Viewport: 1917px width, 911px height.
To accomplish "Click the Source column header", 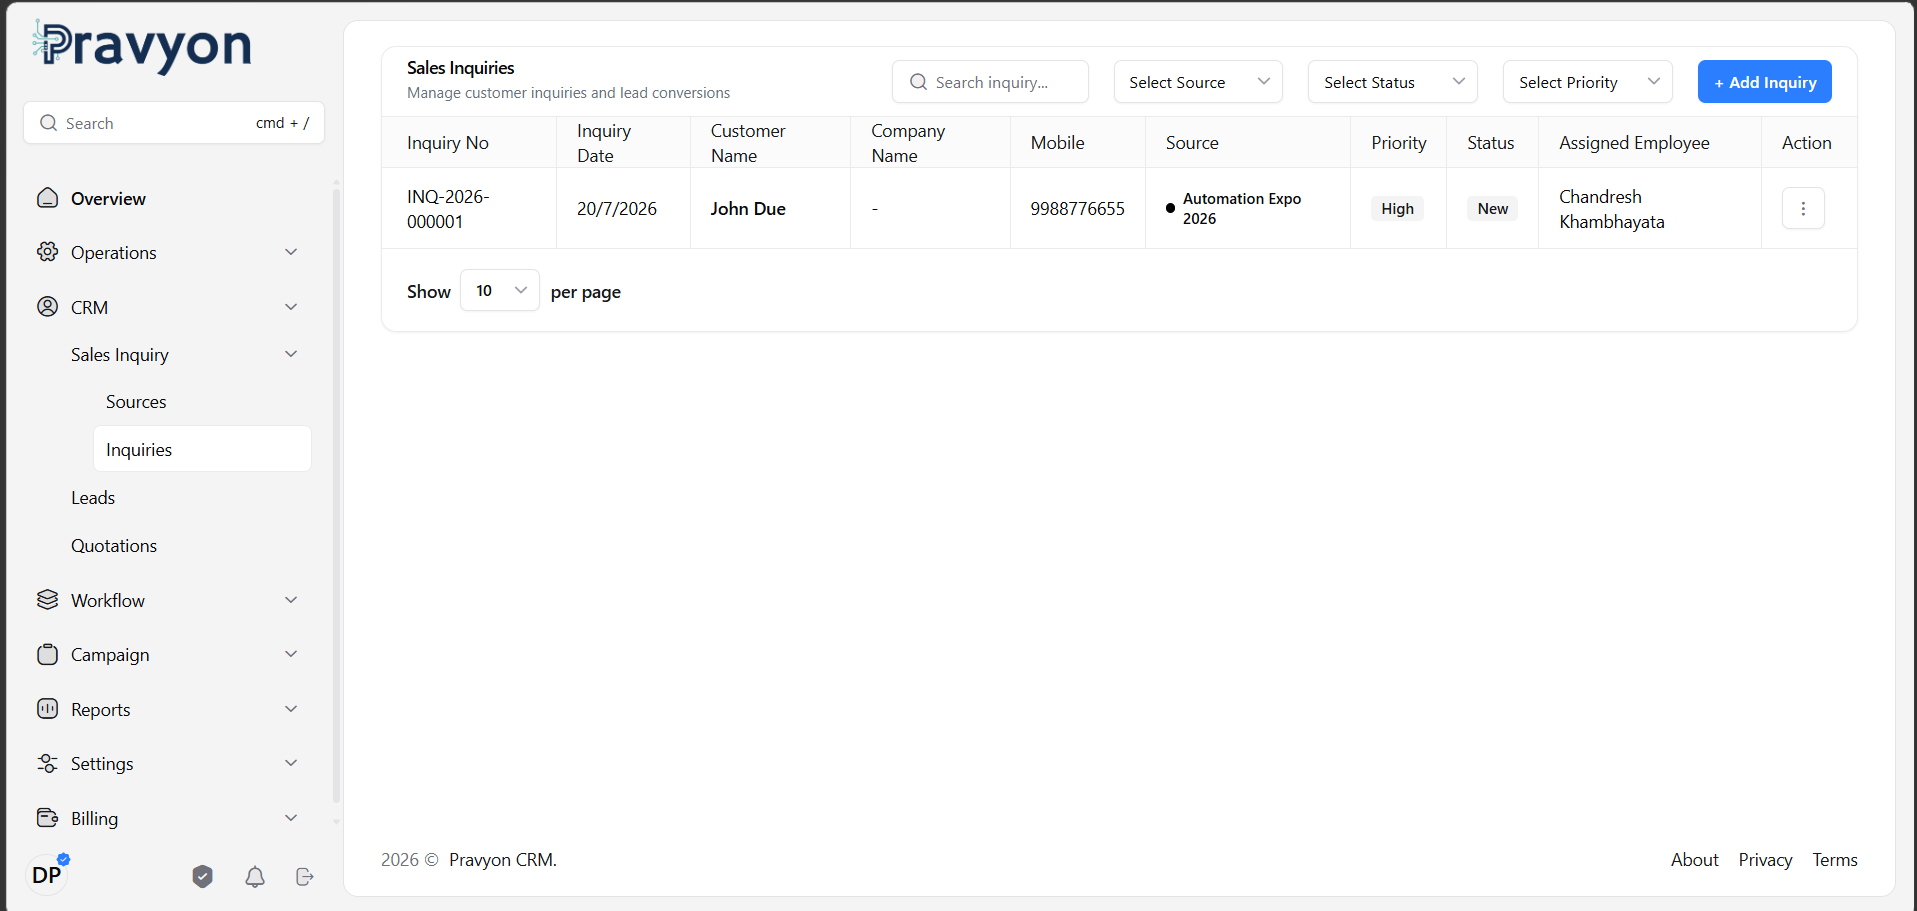I will click(1192, 143).
